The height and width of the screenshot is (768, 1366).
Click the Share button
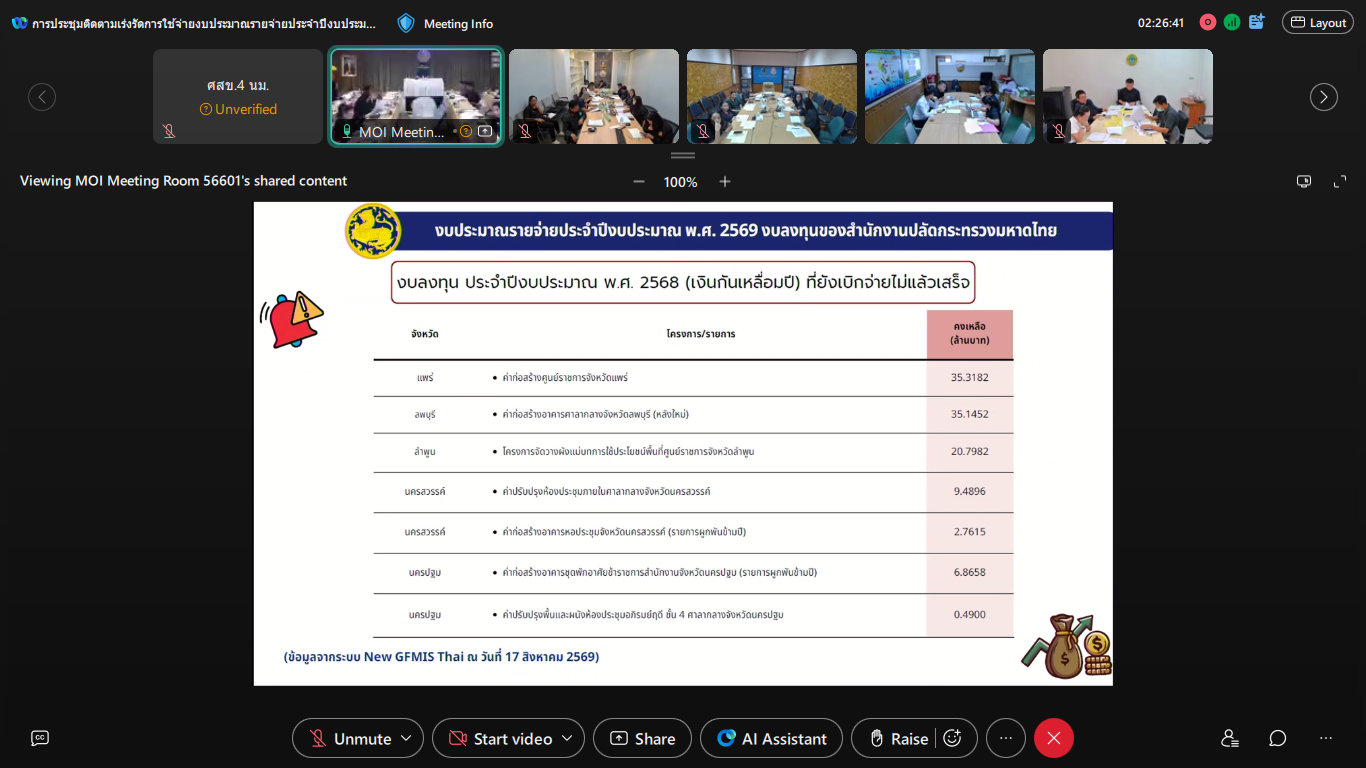[642, 739]
